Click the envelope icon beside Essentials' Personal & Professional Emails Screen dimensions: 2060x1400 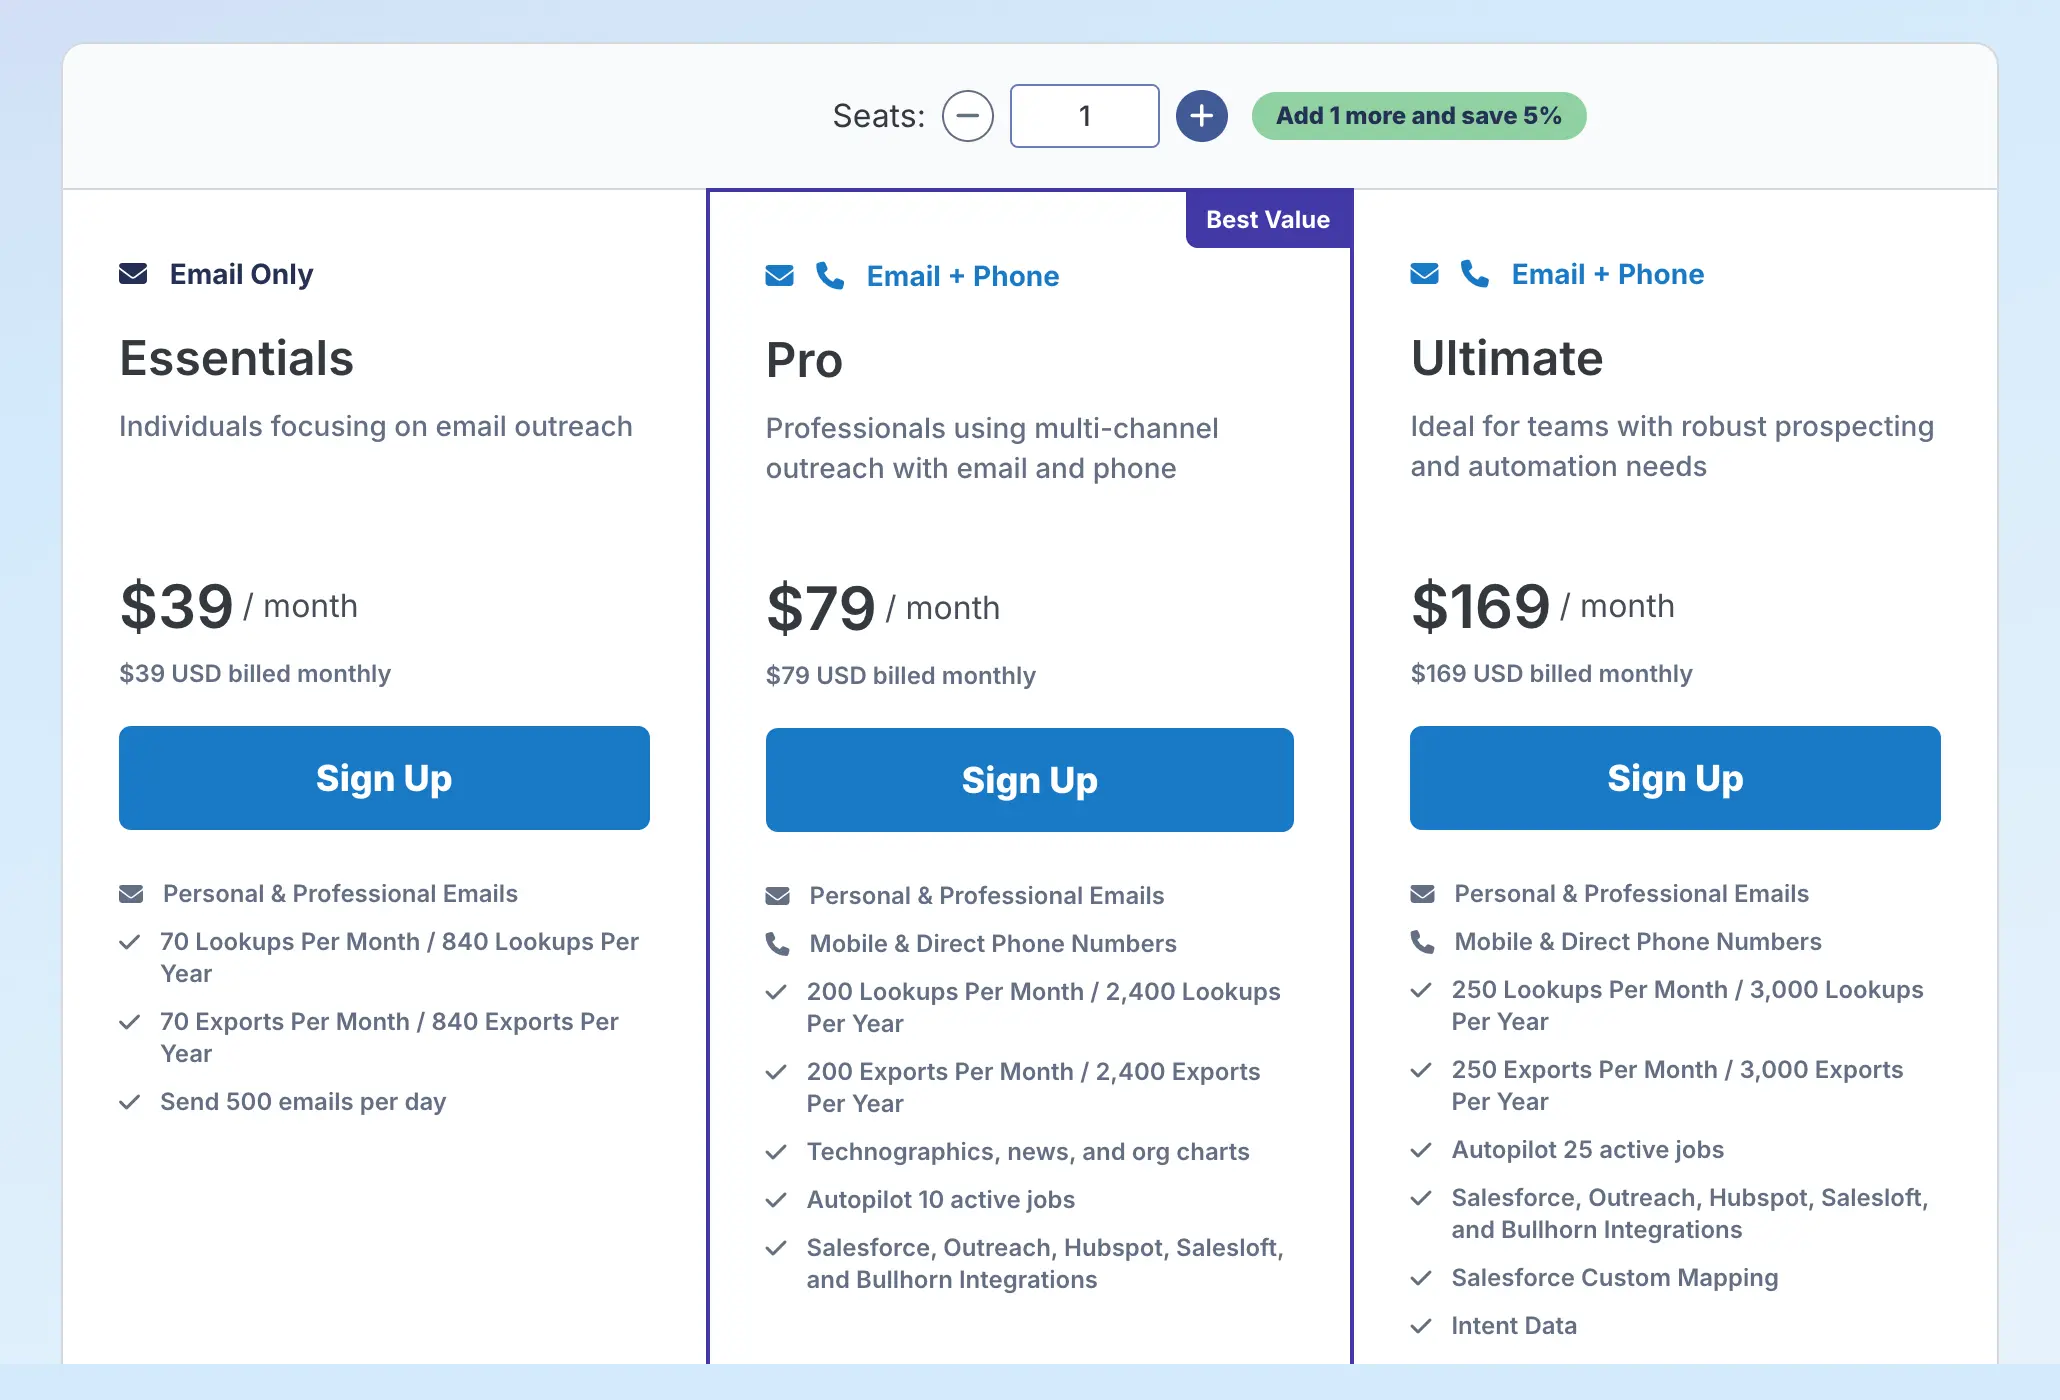point(131,894)
